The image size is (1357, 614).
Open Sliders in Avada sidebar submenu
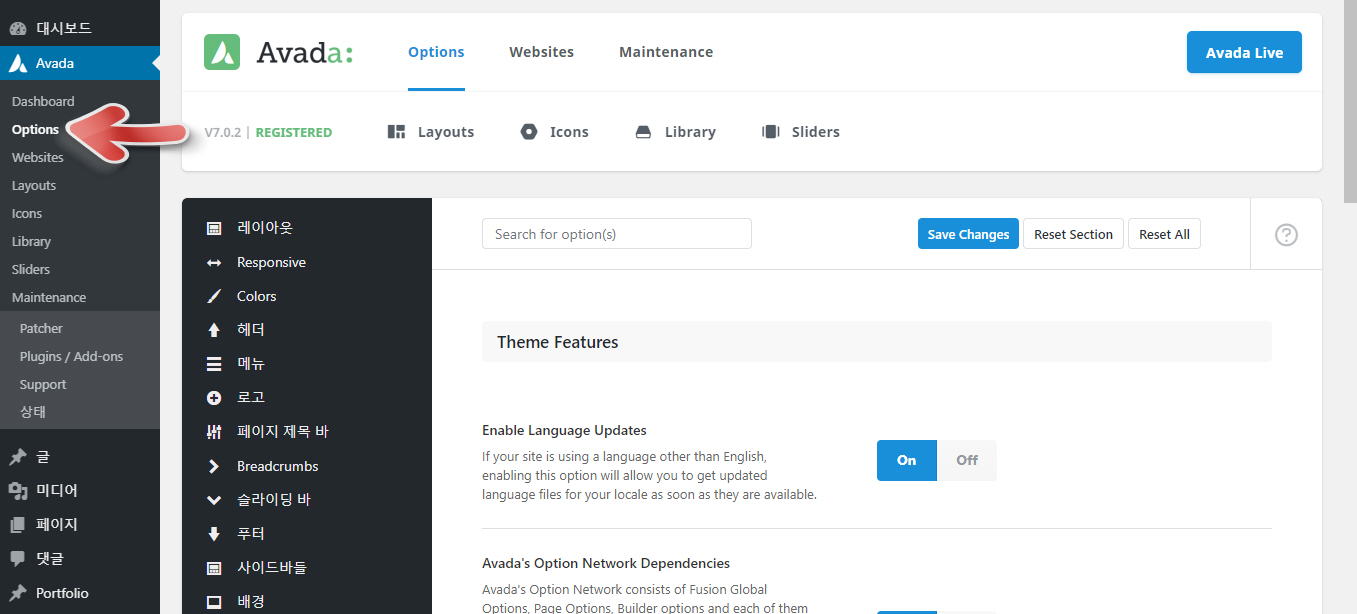point(31,269)
